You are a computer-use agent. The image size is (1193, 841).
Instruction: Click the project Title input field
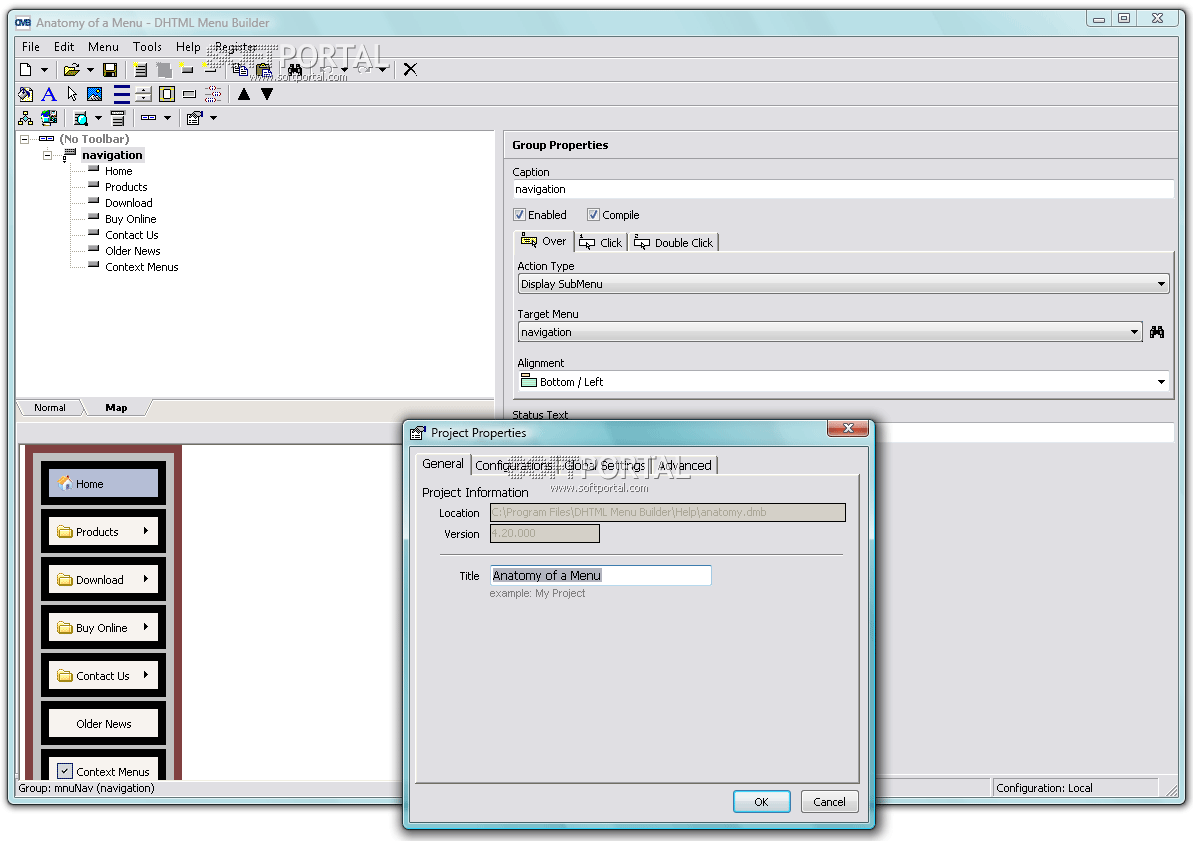point(600,575)
